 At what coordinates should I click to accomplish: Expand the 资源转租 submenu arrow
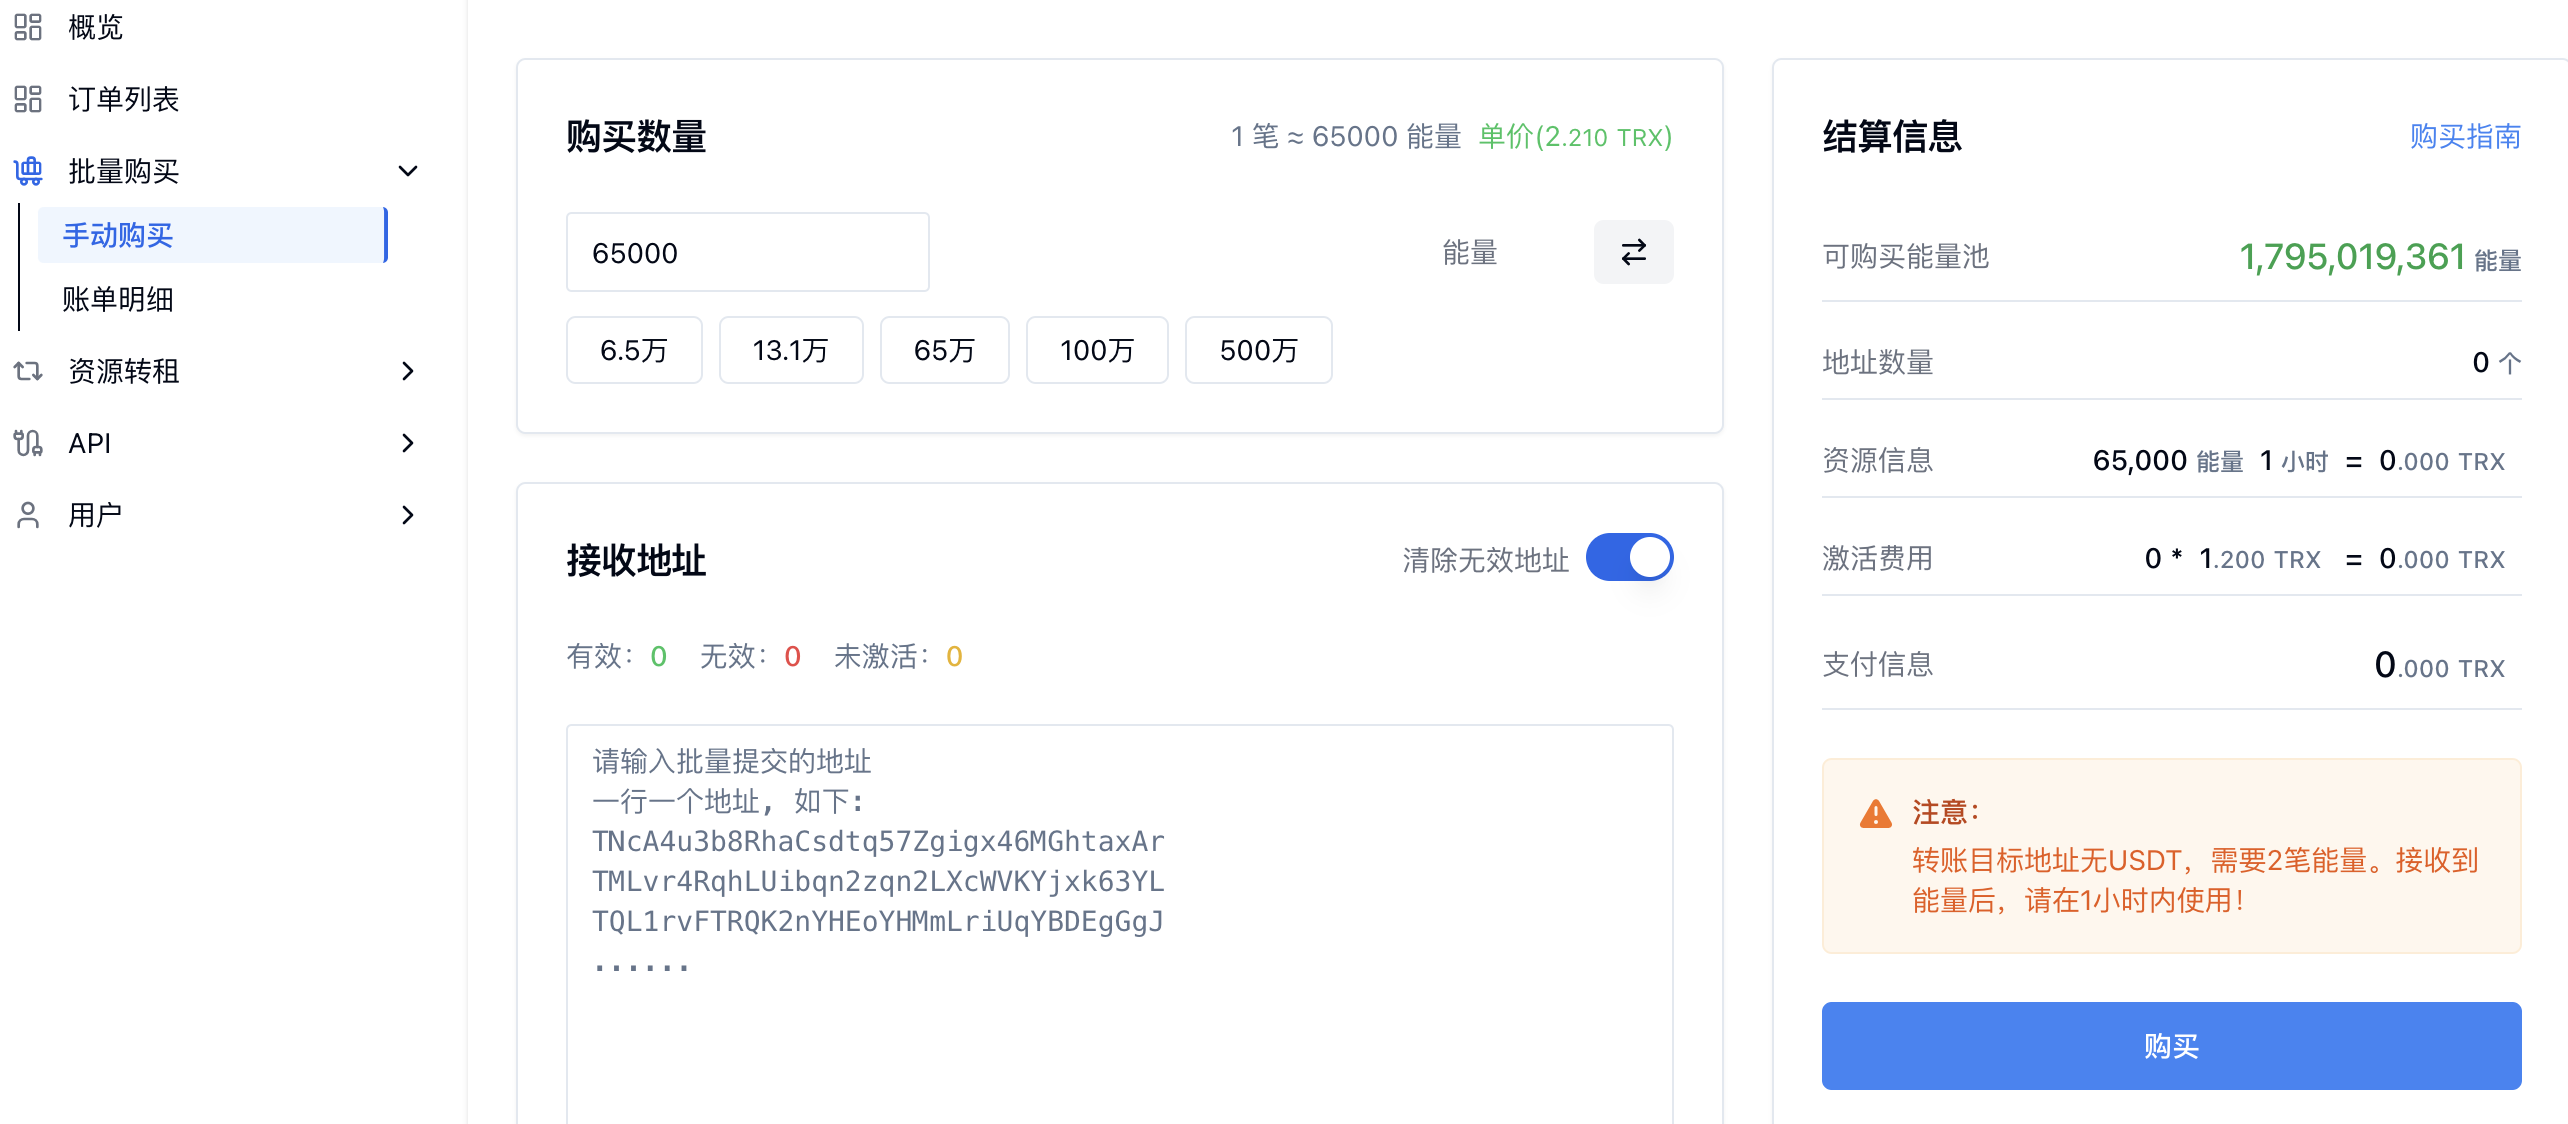pyautogui.click(x=407, y=371)
